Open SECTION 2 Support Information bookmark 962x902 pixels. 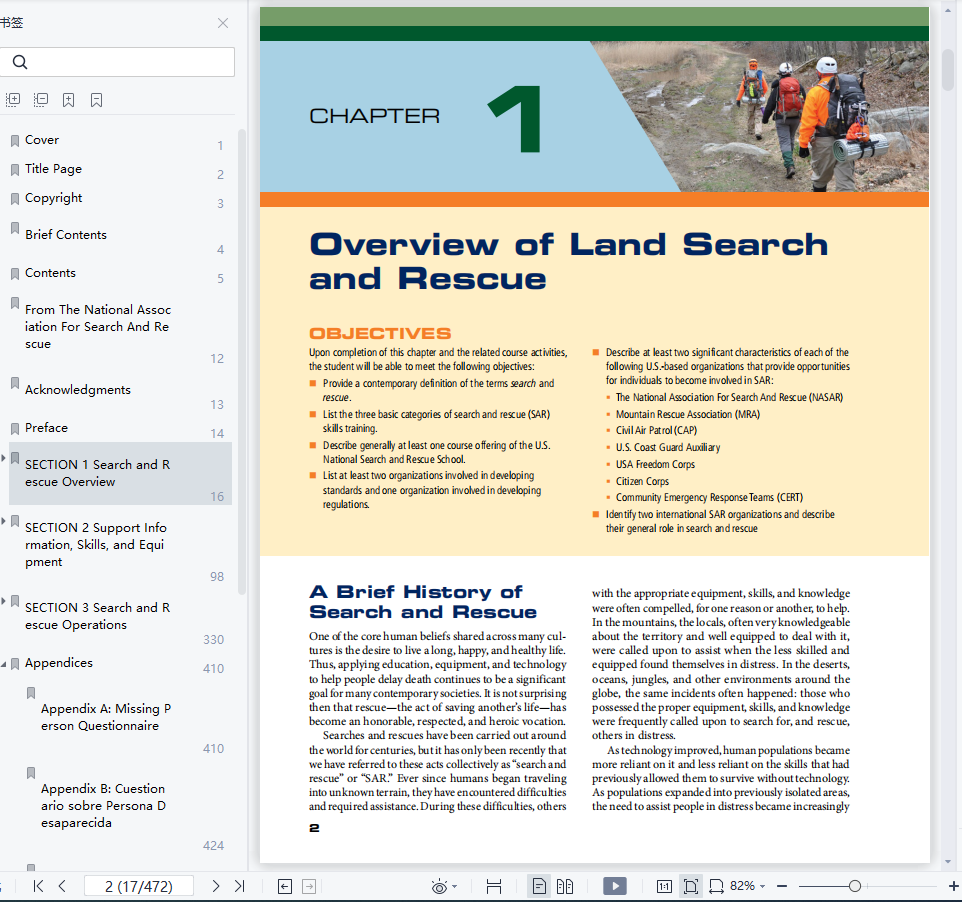pyautogui.click(x=96, y=544)
